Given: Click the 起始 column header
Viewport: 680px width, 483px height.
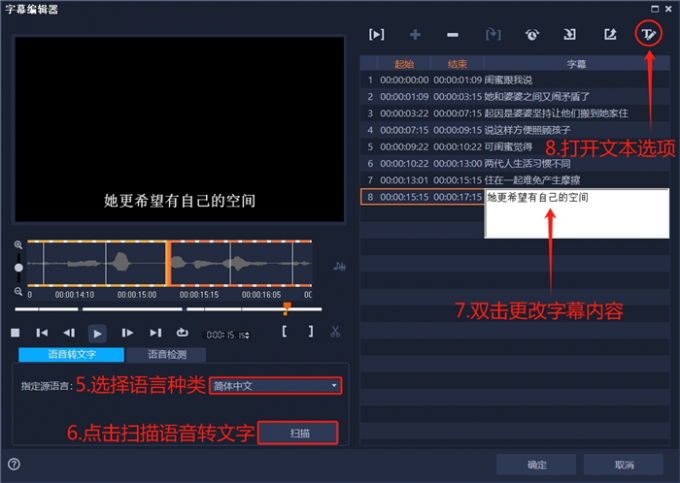Looking at the screenshot, I should click(x=404, y=64).
